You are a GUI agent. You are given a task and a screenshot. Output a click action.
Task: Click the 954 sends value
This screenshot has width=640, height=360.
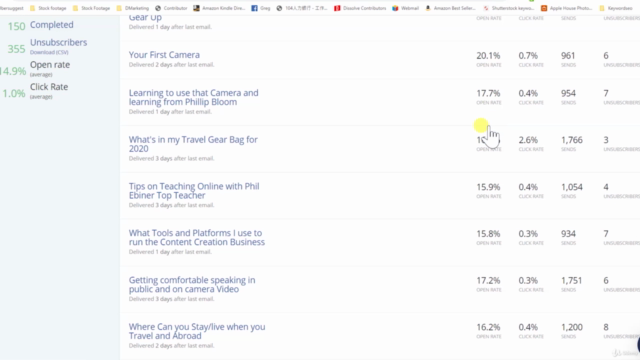[568, 93]
